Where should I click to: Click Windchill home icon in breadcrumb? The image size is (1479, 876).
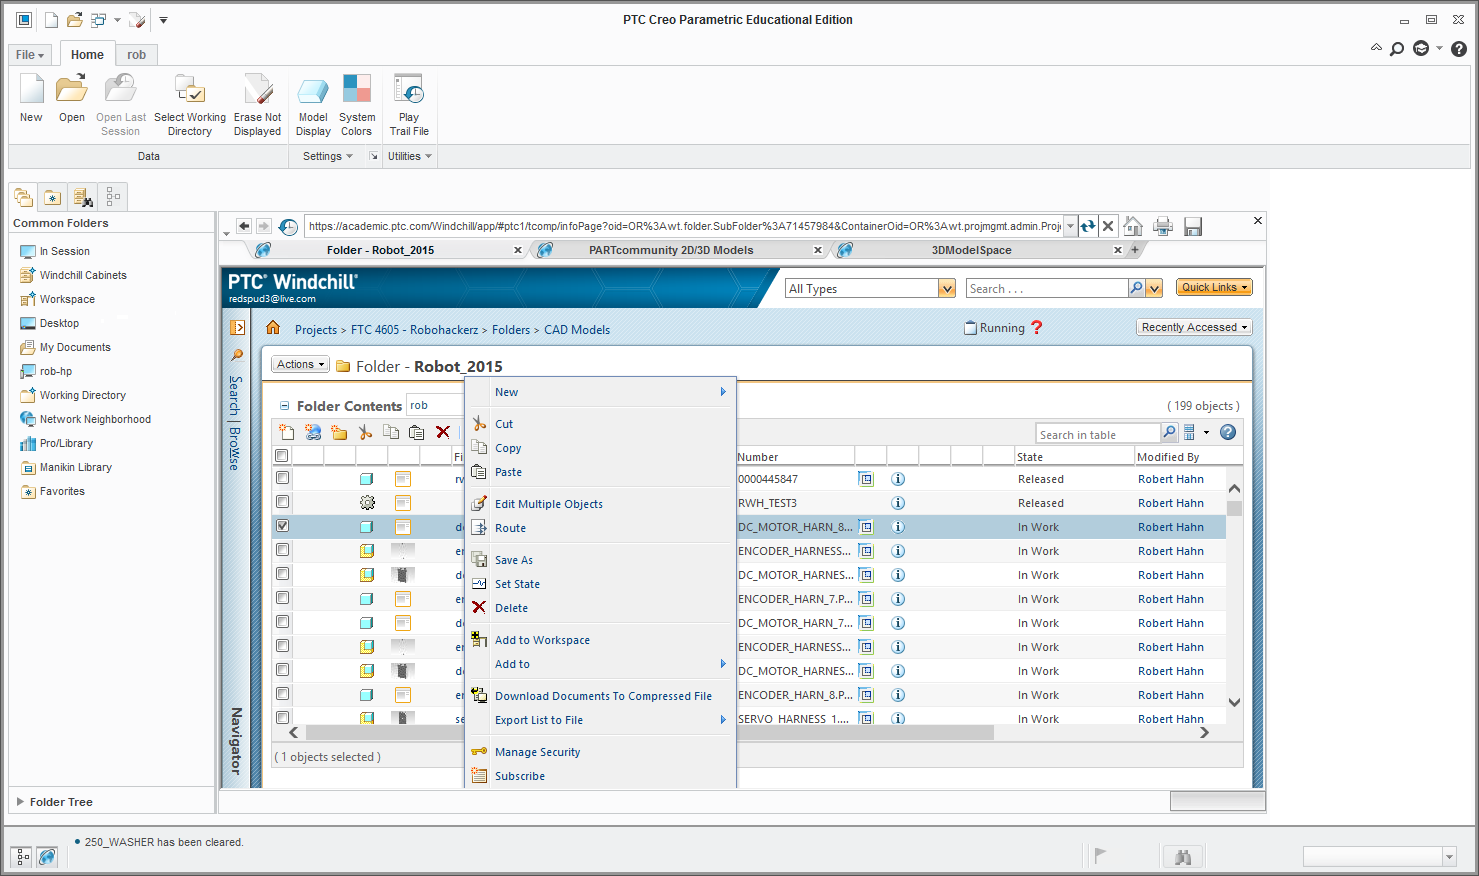click(x=272, y=328)
